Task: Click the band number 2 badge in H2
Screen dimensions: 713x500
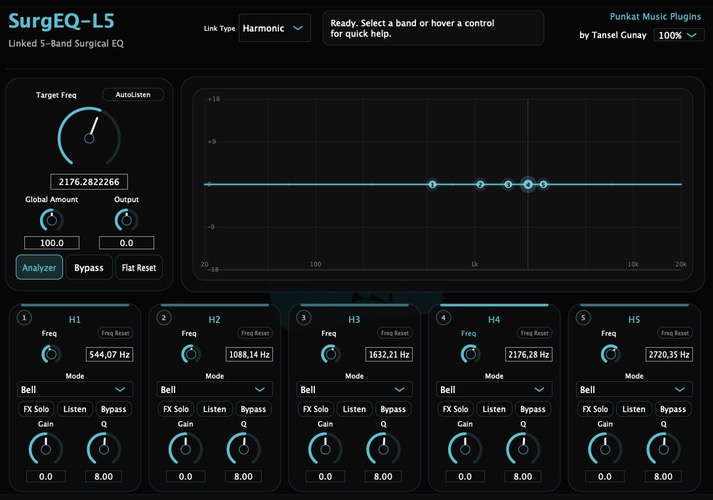Action: click(x=164, y=317)
